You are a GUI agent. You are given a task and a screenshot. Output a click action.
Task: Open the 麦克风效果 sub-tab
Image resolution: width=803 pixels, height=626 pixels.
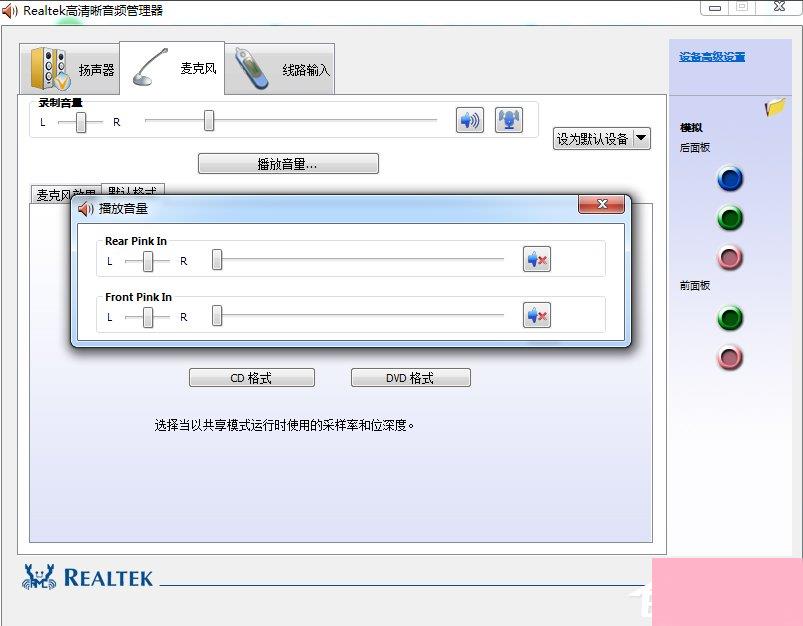[66, 195]
